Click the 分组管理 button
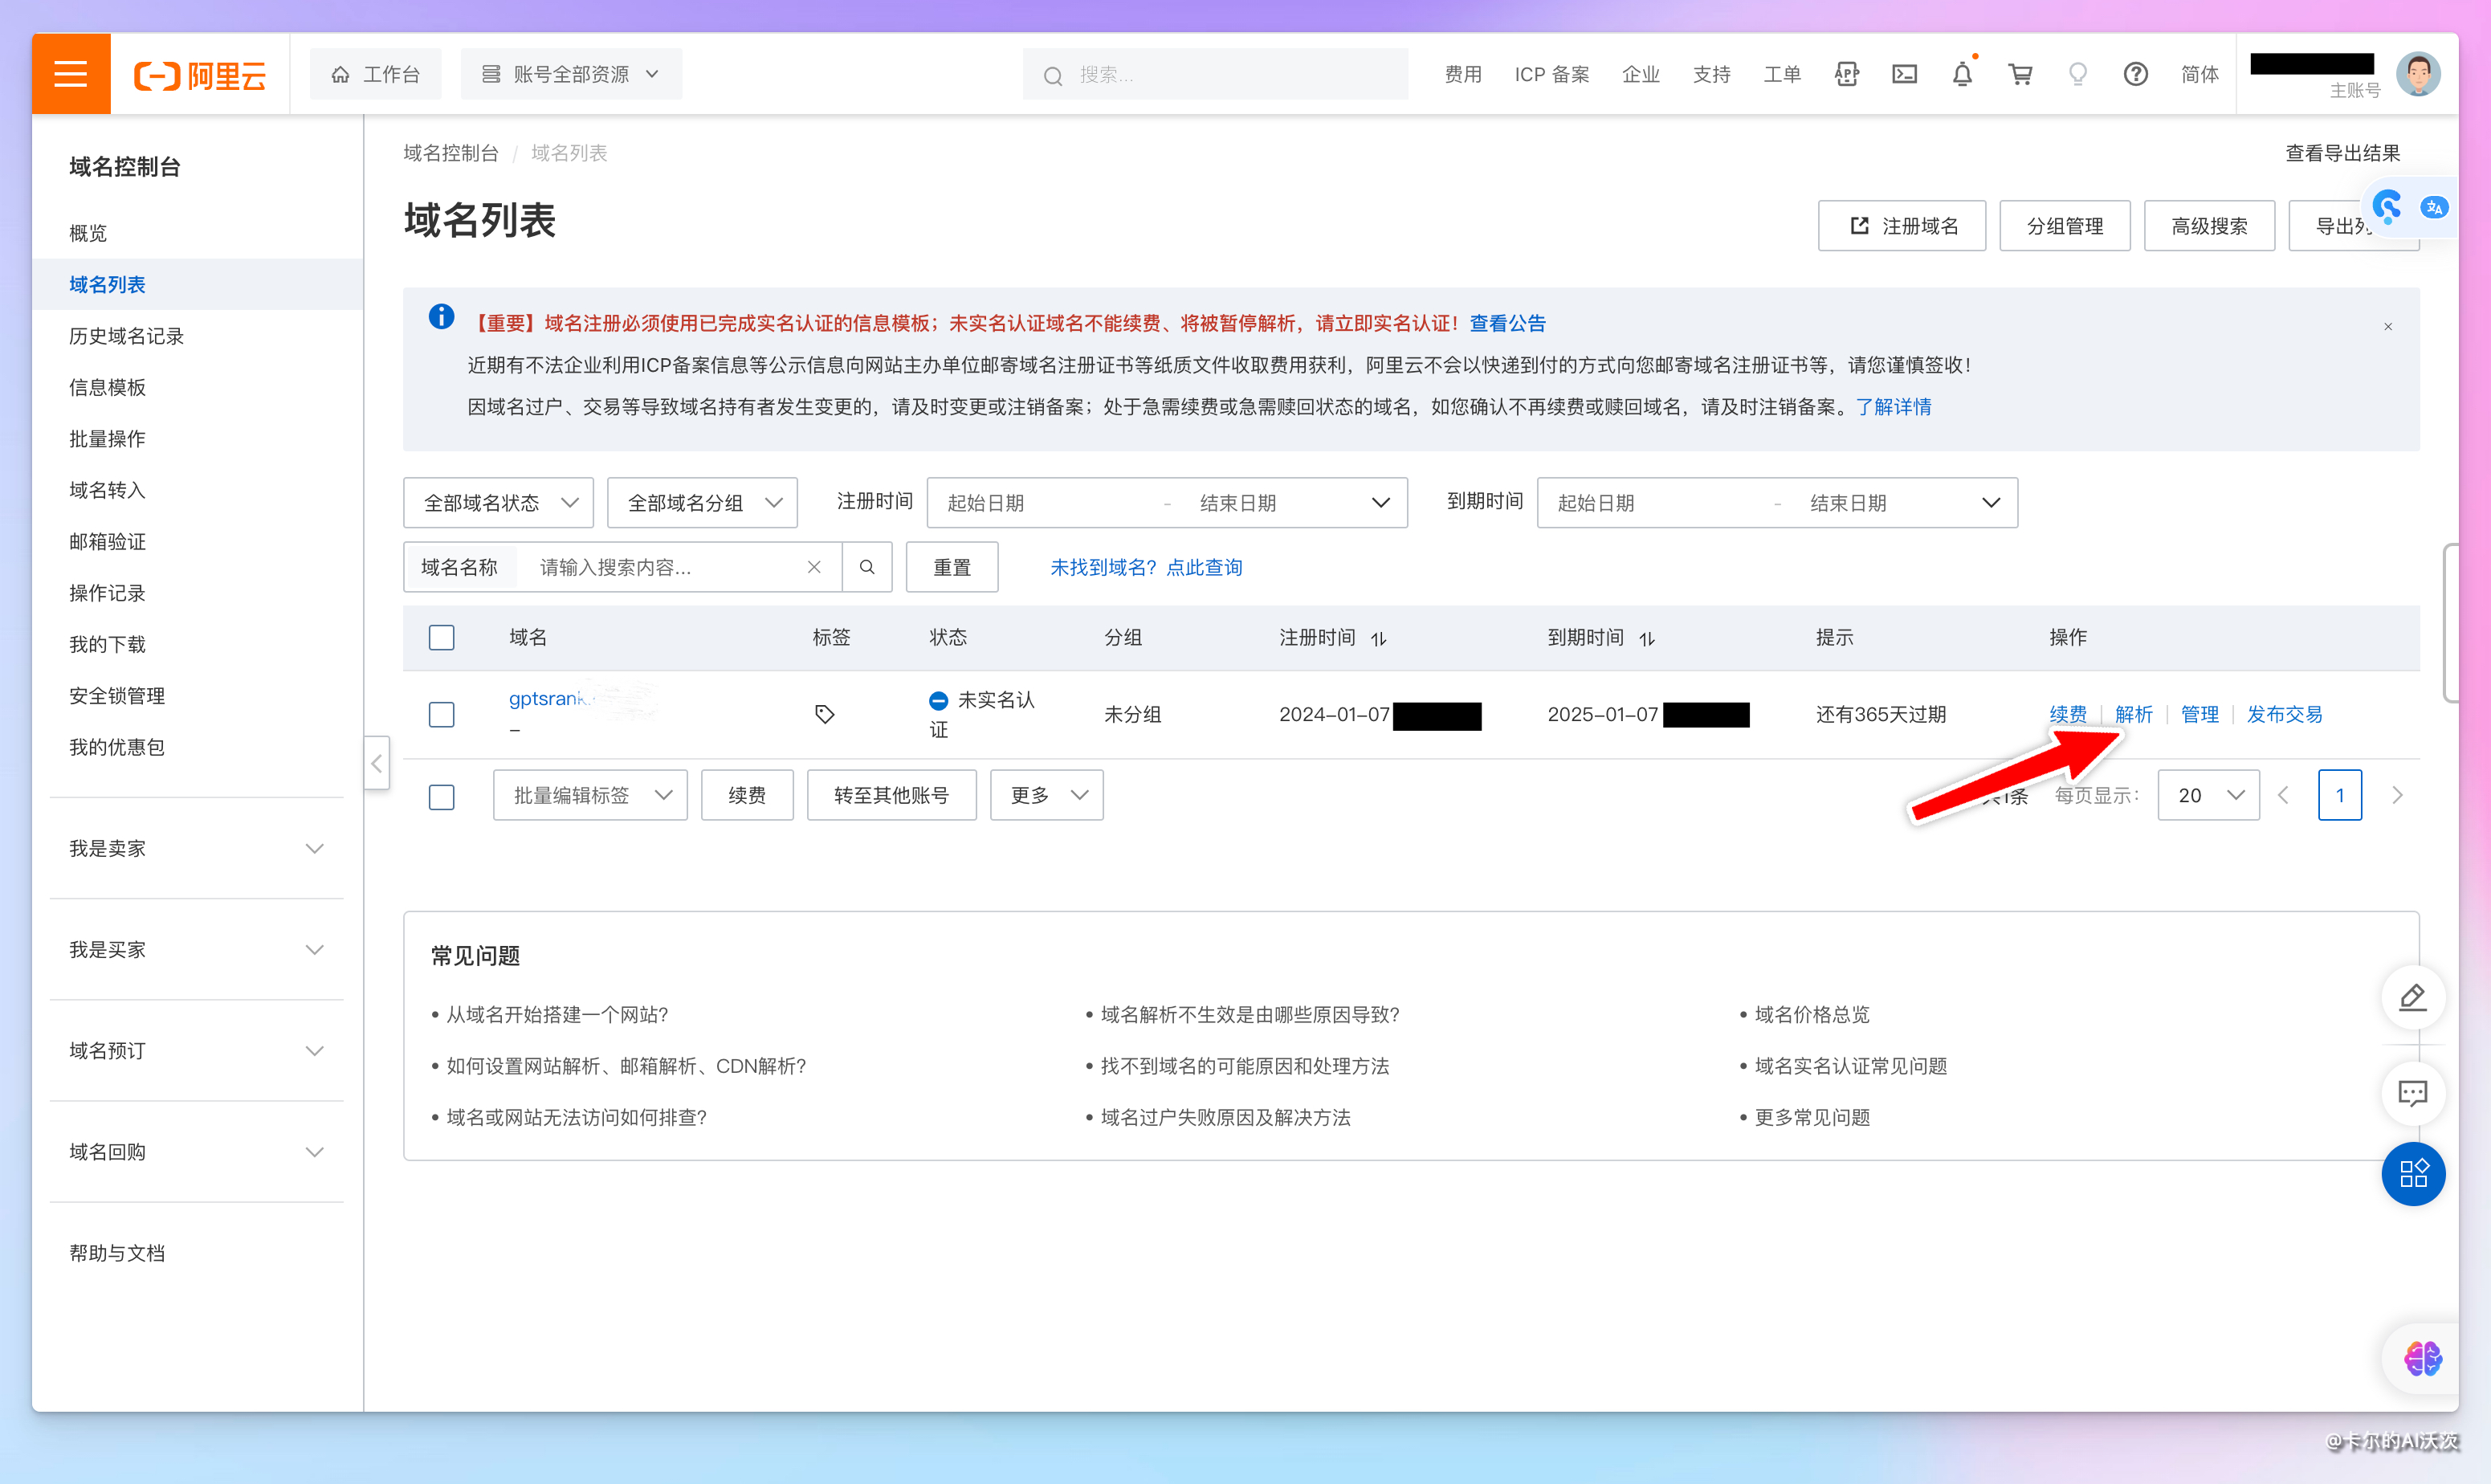 tap(2065, 226)
